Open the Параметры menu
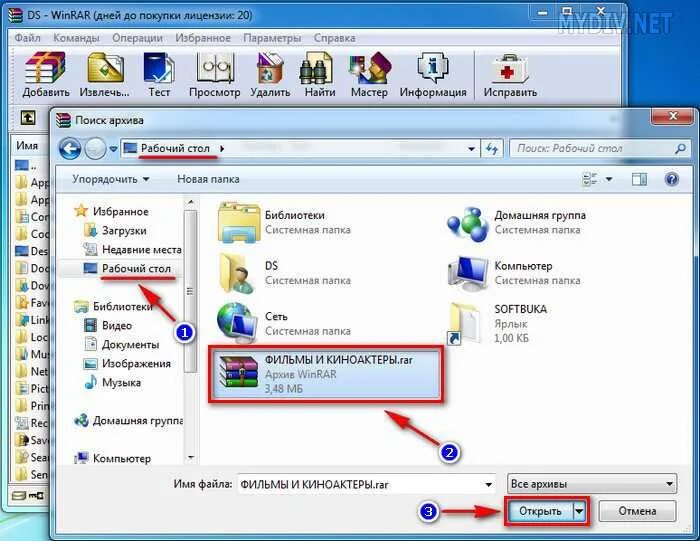This screenshot has width=700, height=541. pyautogui.click(x=272, y=38)
